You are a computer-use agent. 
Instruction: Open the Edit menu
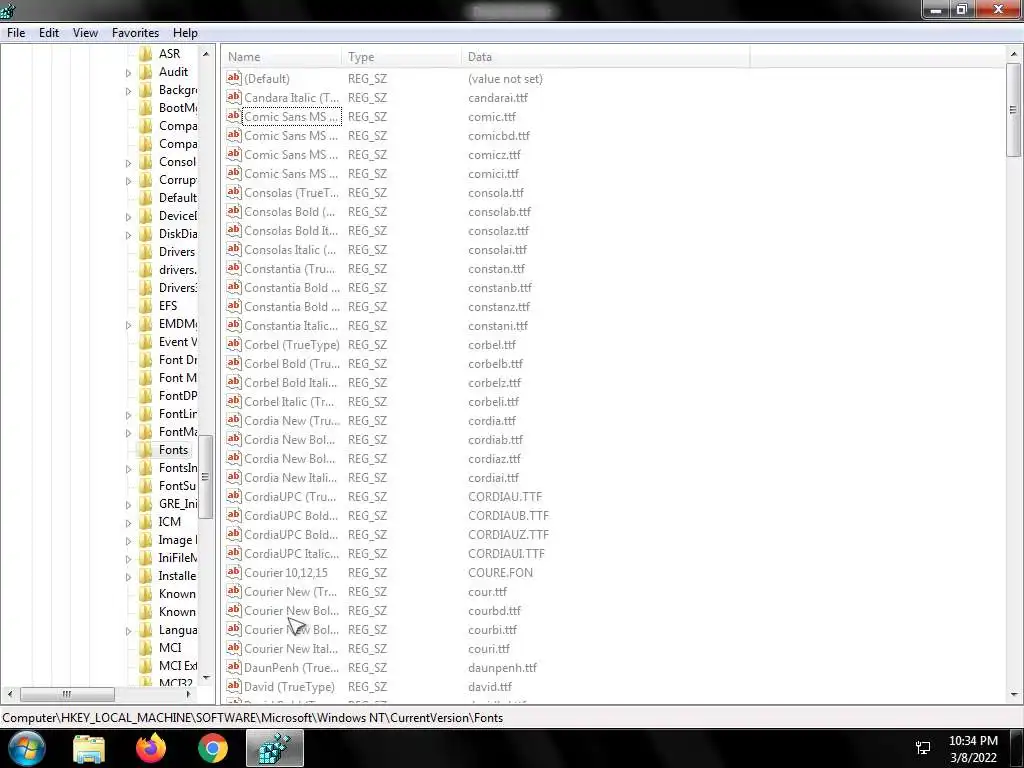point(48,33)
